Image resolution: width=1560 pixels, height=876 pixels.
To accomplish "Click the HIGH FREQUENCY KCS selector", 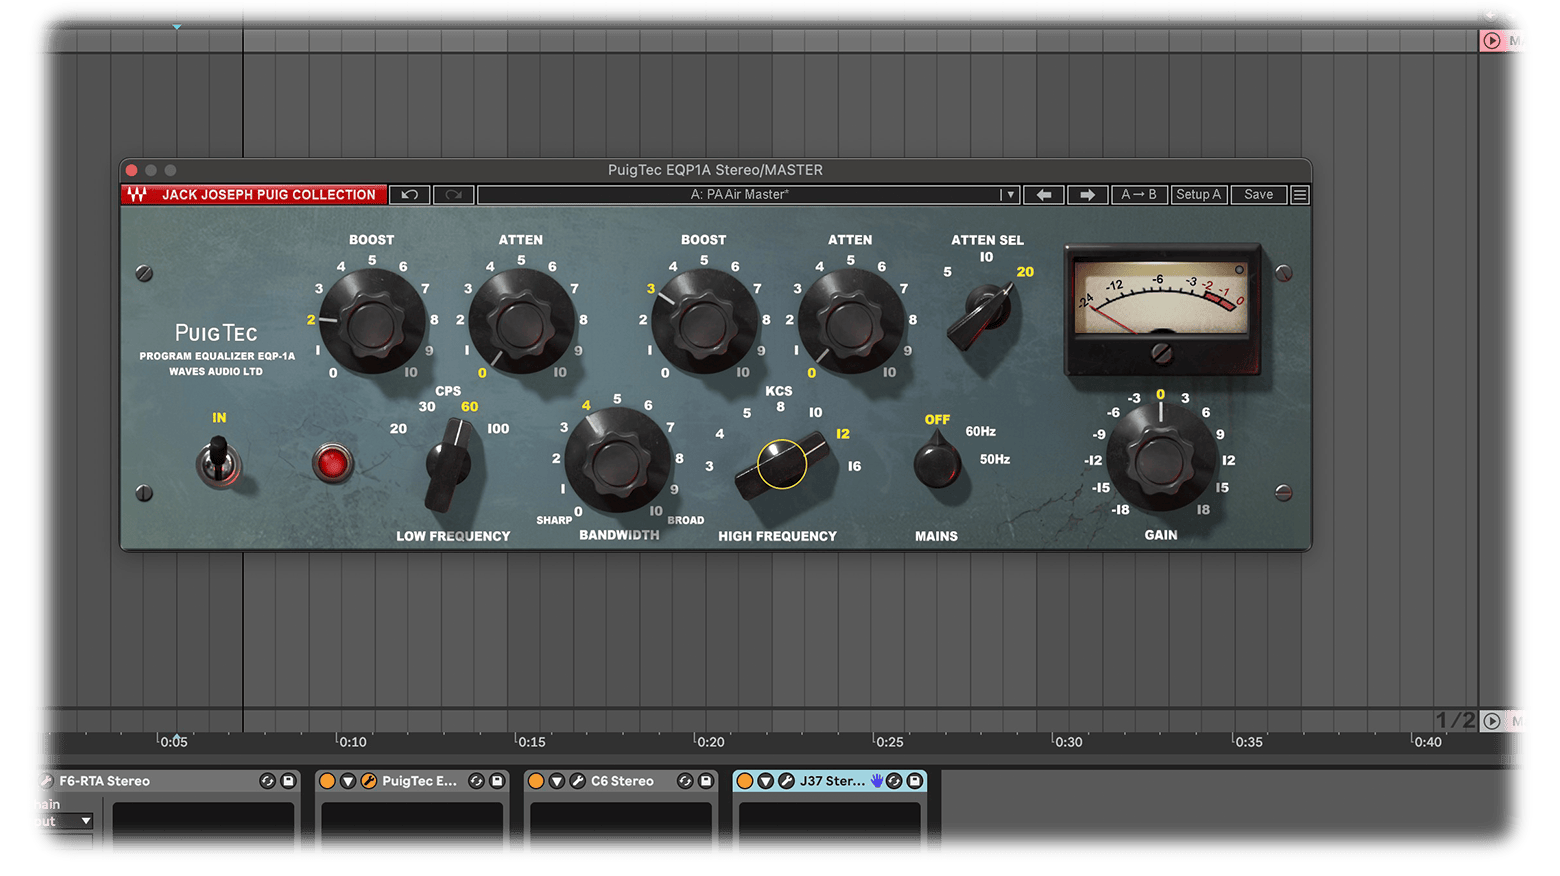I will [783, 465].
